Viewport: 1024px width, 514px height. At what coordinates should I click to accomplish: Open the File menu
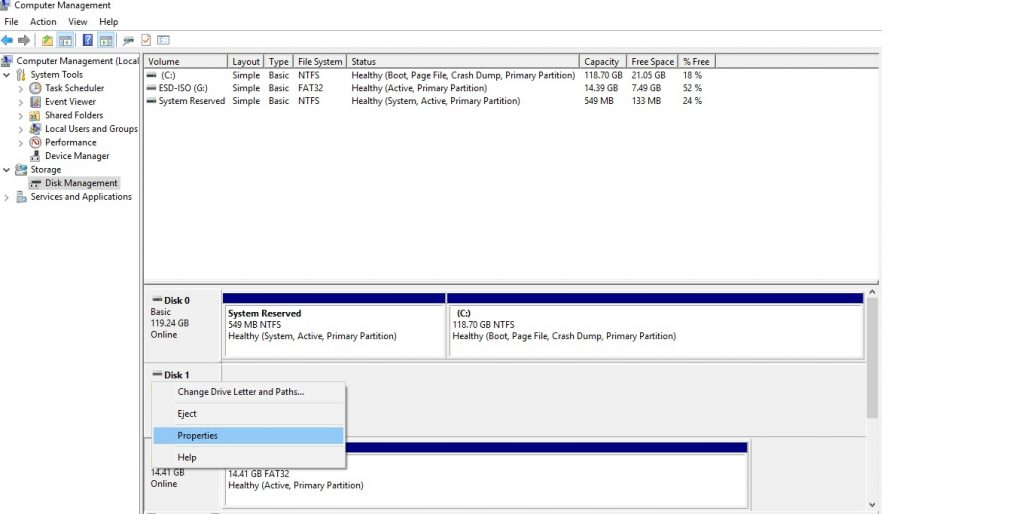[x=11, y=22]
